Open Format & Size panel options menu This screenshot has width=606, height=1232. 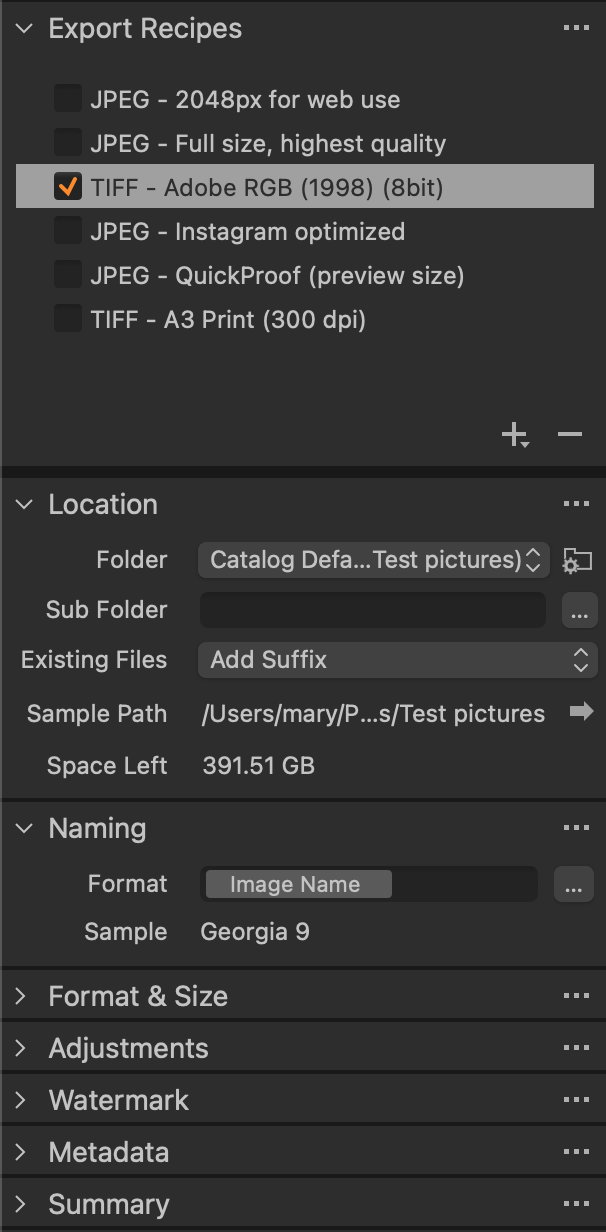point(576,996)
